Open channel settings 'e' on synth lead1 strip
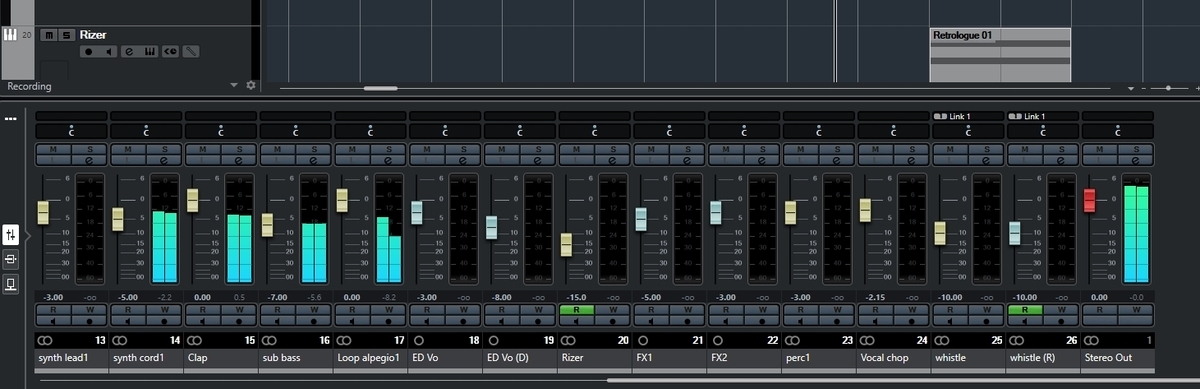 tap(89, 160)
